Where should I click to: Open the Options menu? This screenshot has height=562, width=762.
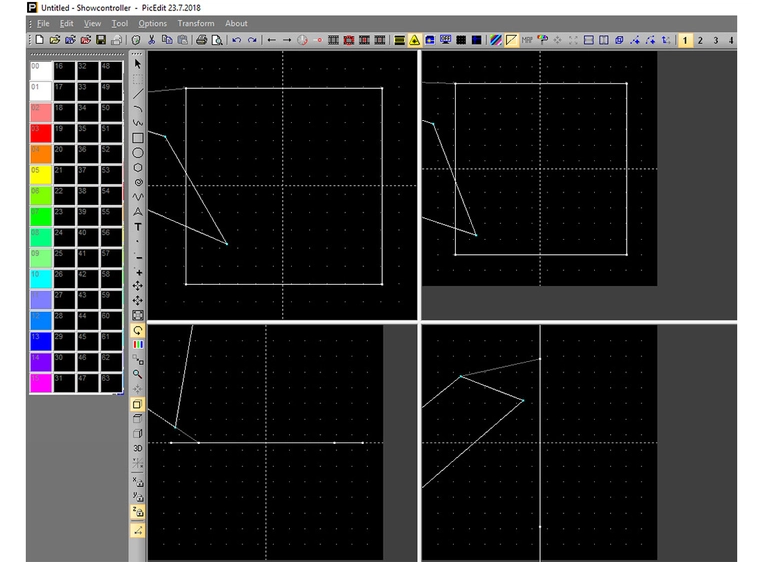point(153,23)
